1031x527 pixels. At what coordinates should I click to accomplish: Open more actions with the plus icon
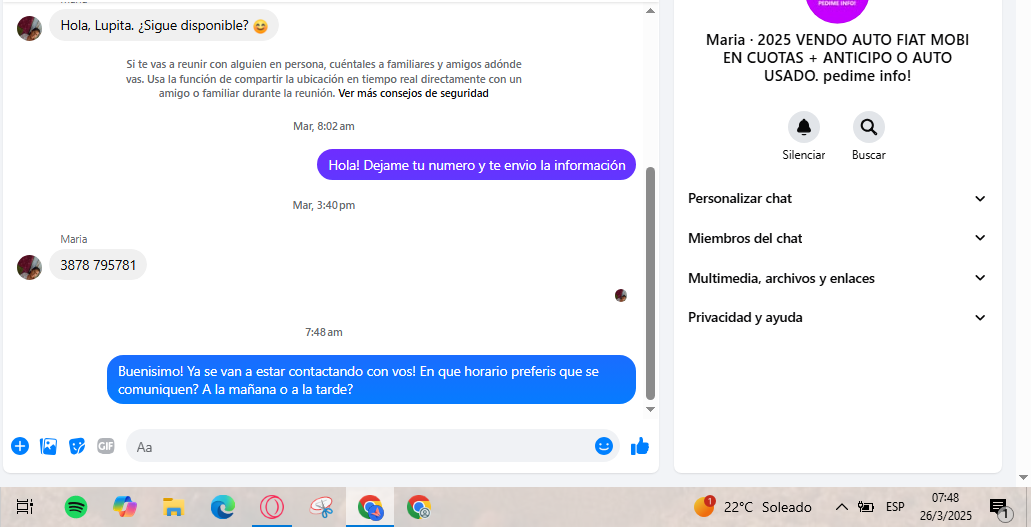pos(20,446)
